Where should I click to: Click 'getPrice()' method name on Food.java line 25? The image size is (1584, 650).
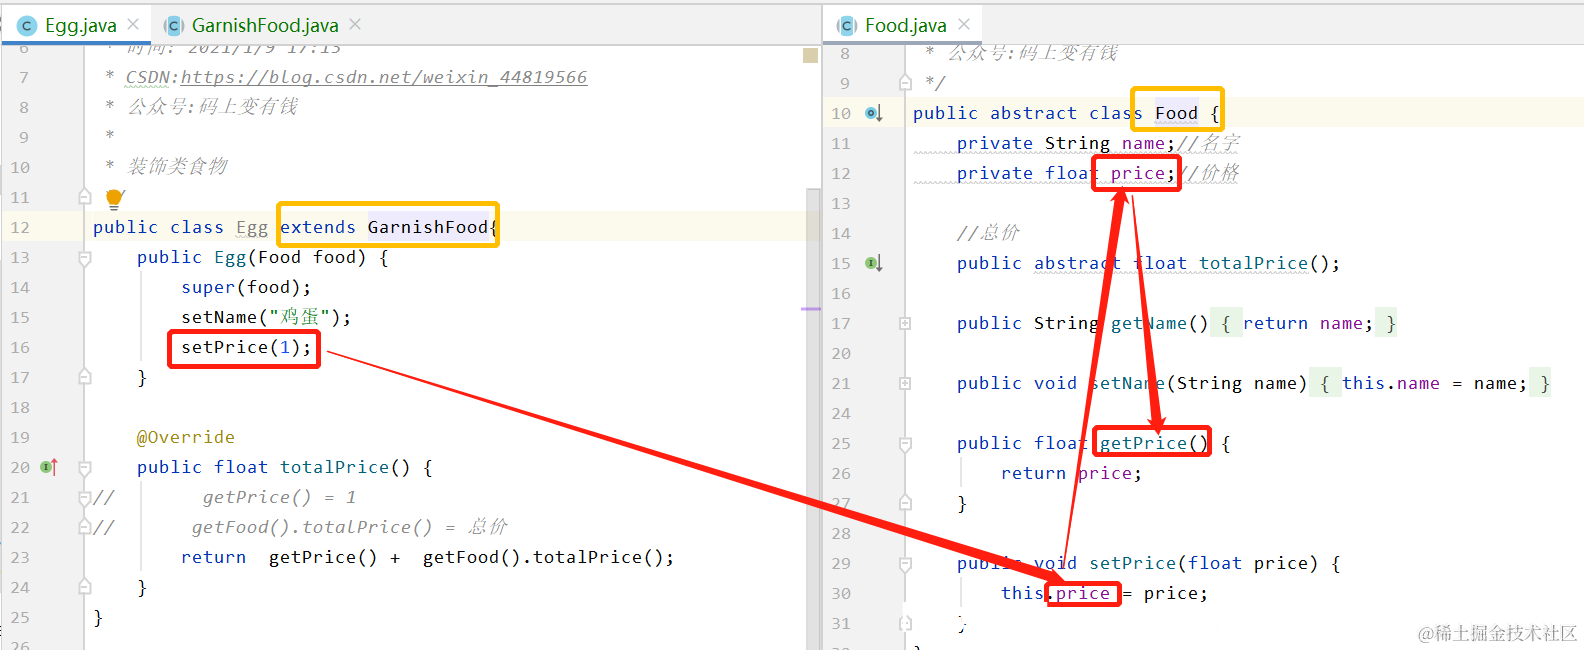[1154, 443]
